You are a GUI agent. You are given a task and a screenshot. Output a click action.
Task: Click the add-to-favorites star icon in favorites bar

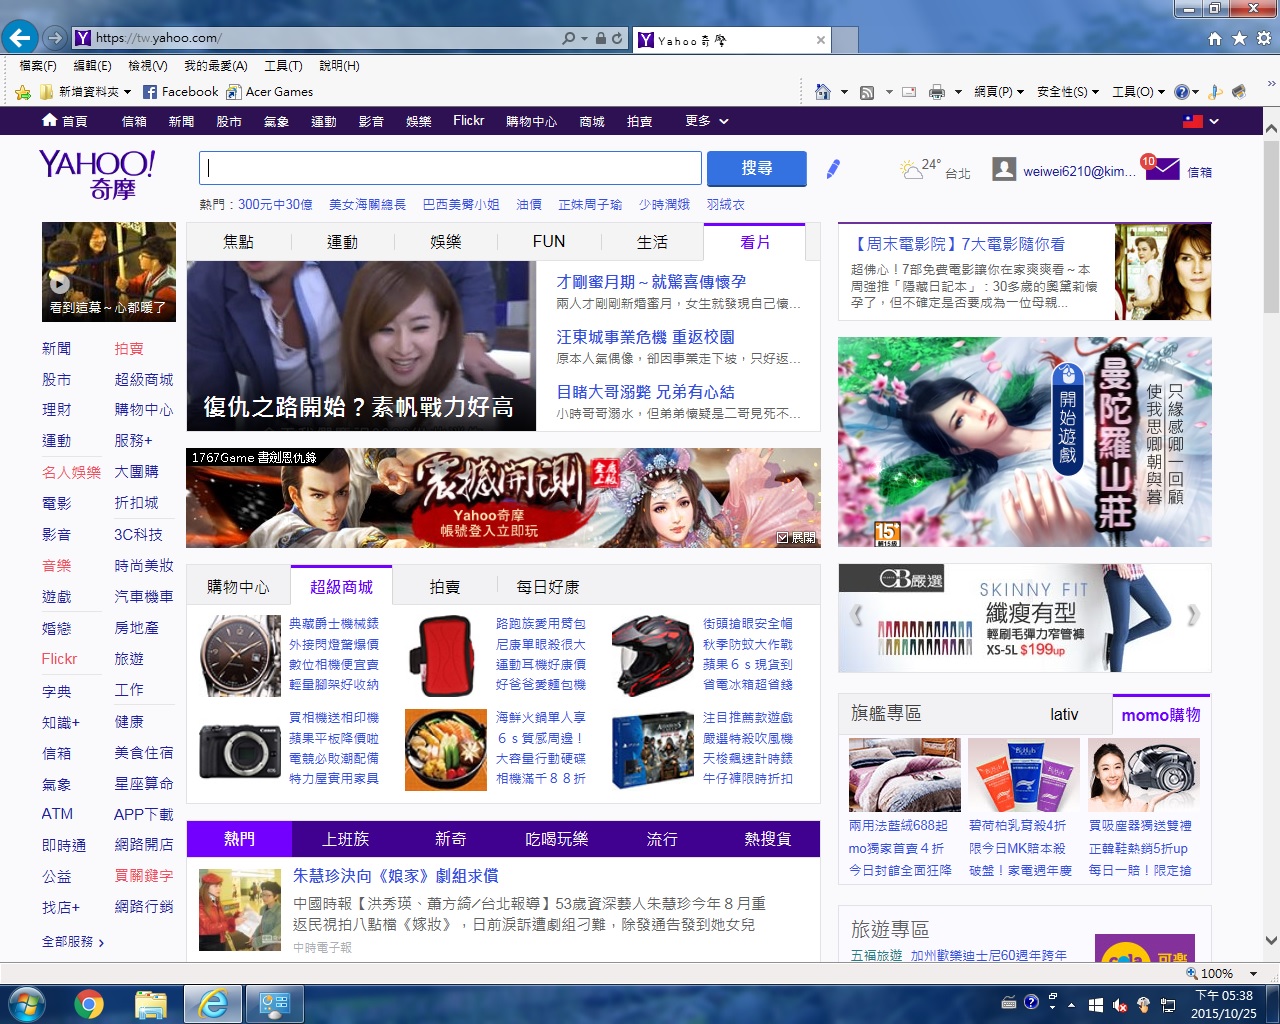[x=23, y=92]
